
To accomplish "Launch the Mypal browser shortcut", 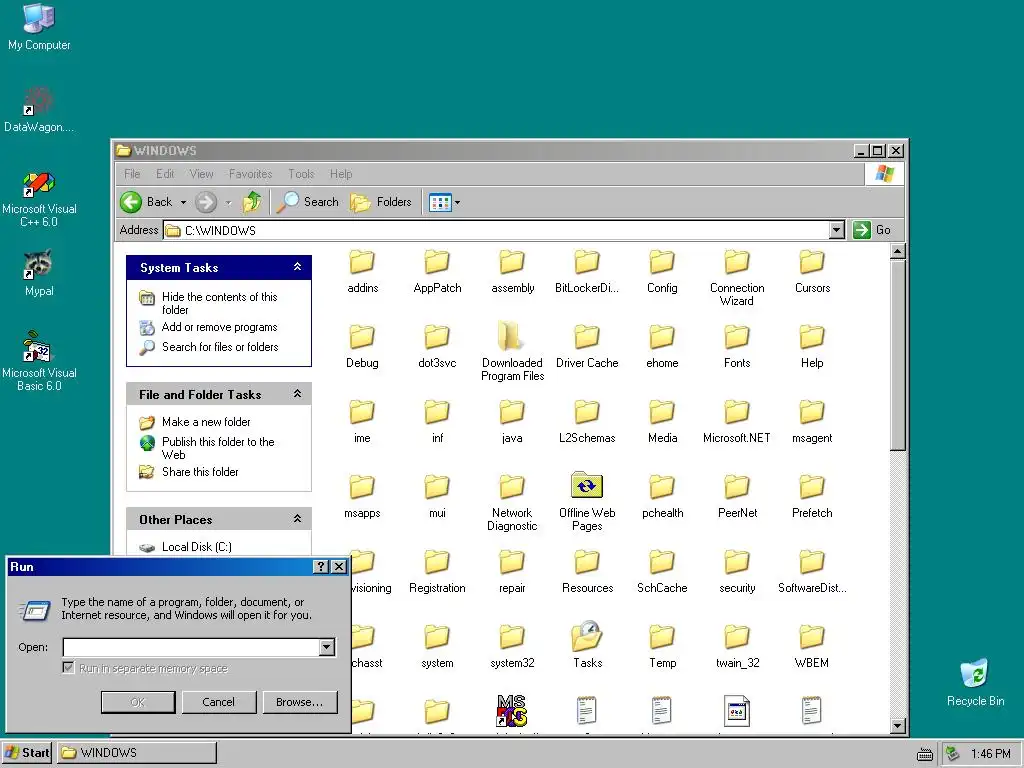I will pos(39,273).
